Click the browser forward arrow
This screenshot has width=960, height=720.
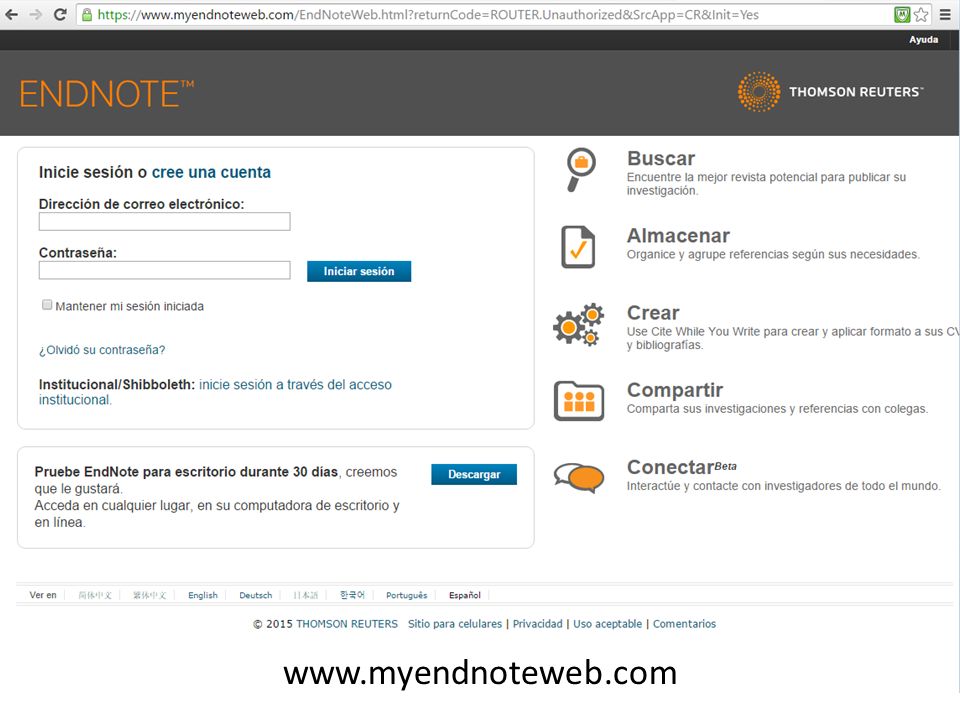36,14
